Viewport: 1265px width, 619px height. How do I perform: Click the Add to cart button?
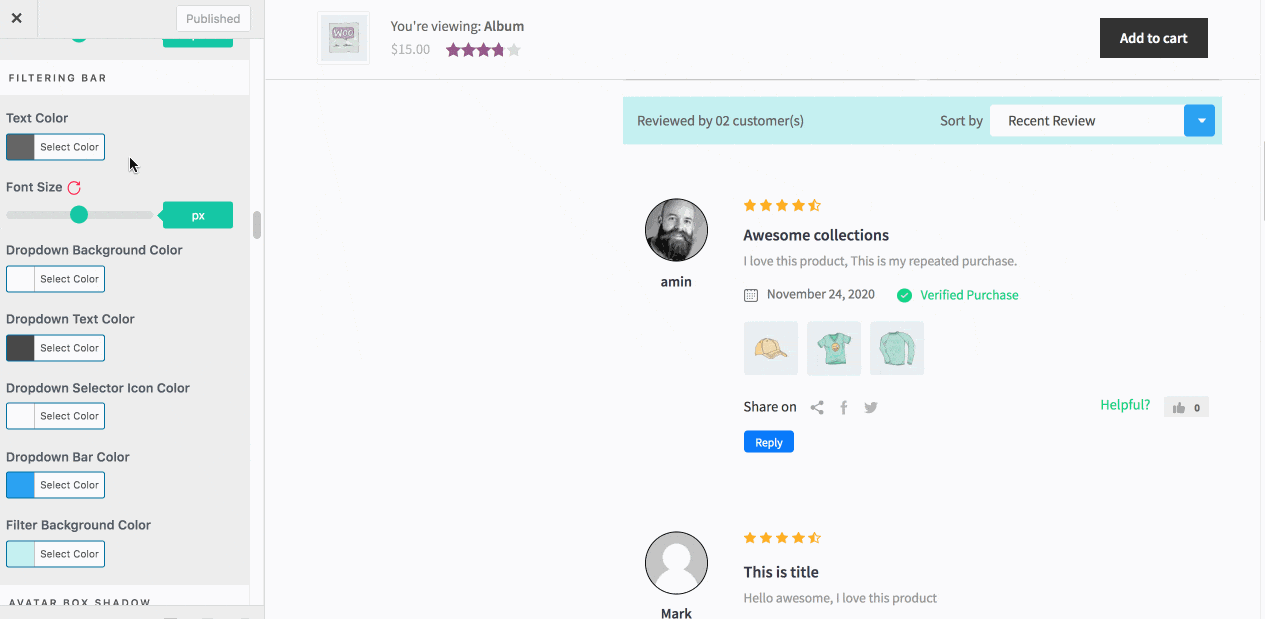(1153, 37)
